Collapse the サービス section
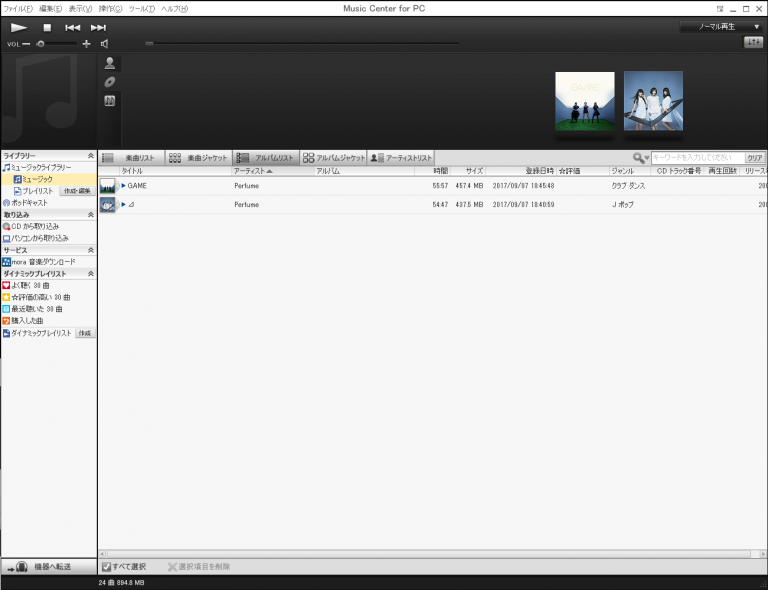The height and width of the screenshot is (590, 768). tap(91, 250)
